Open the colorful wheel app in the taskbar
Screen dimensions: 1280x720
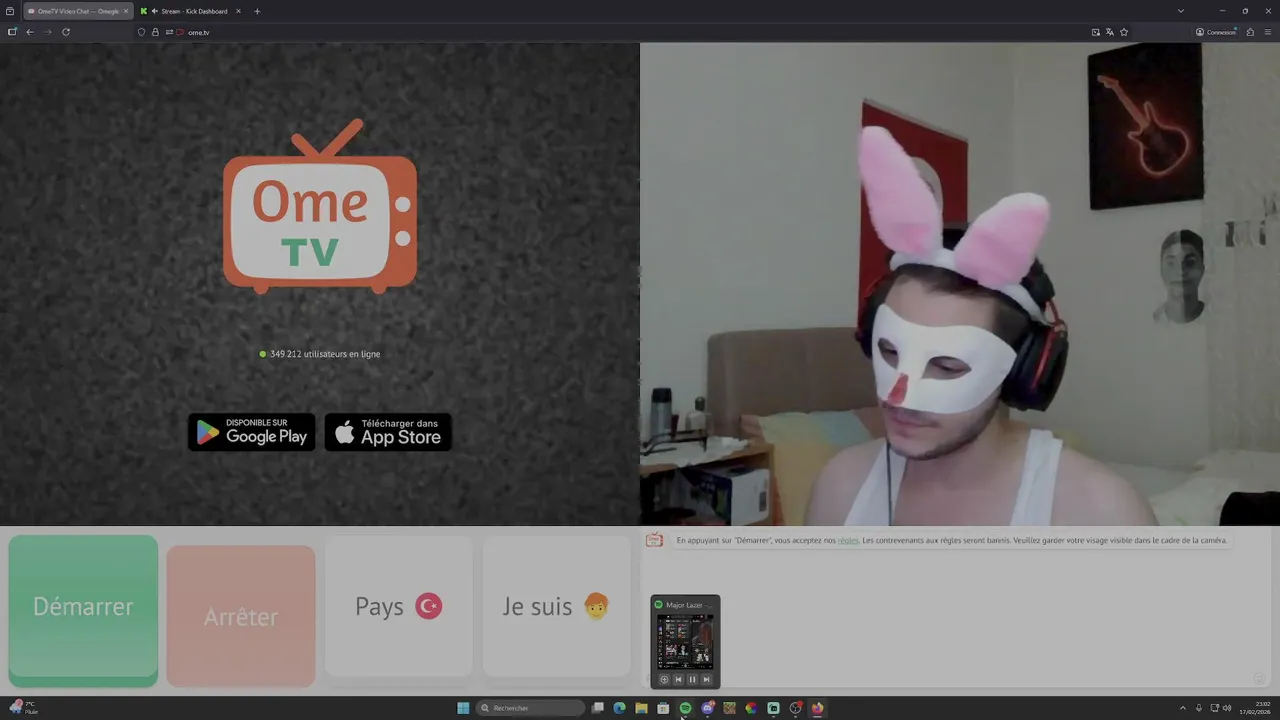tap(751, 708)
